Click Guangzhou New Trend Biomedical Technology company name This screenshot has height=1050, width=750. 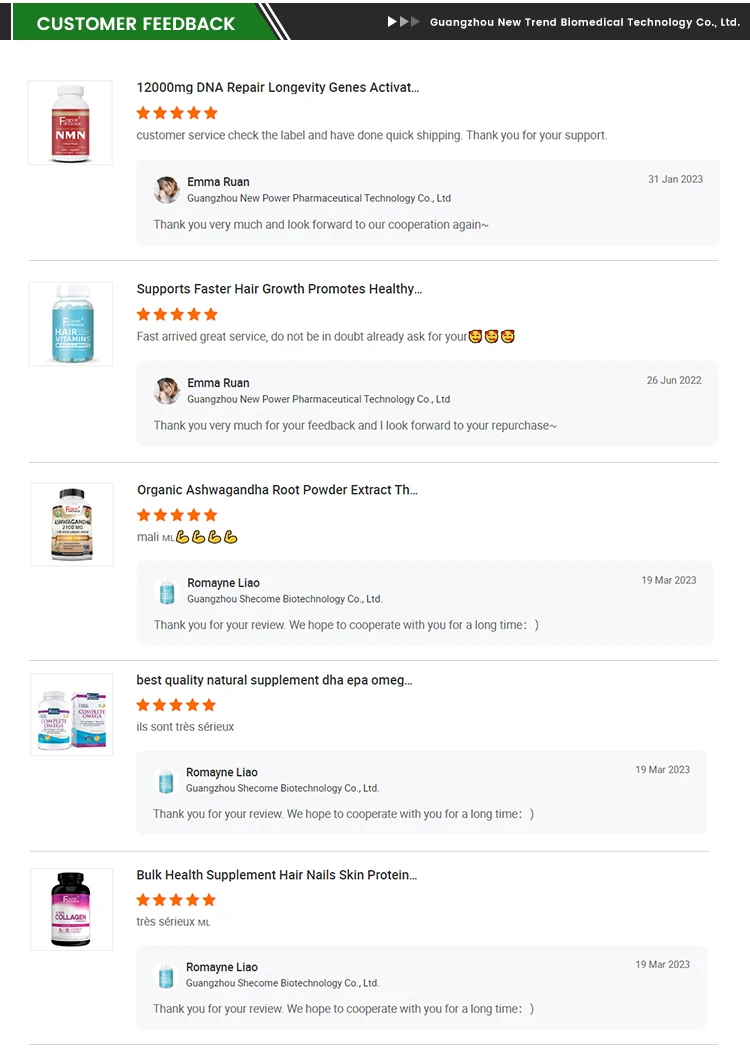click(x=584, y=22)
